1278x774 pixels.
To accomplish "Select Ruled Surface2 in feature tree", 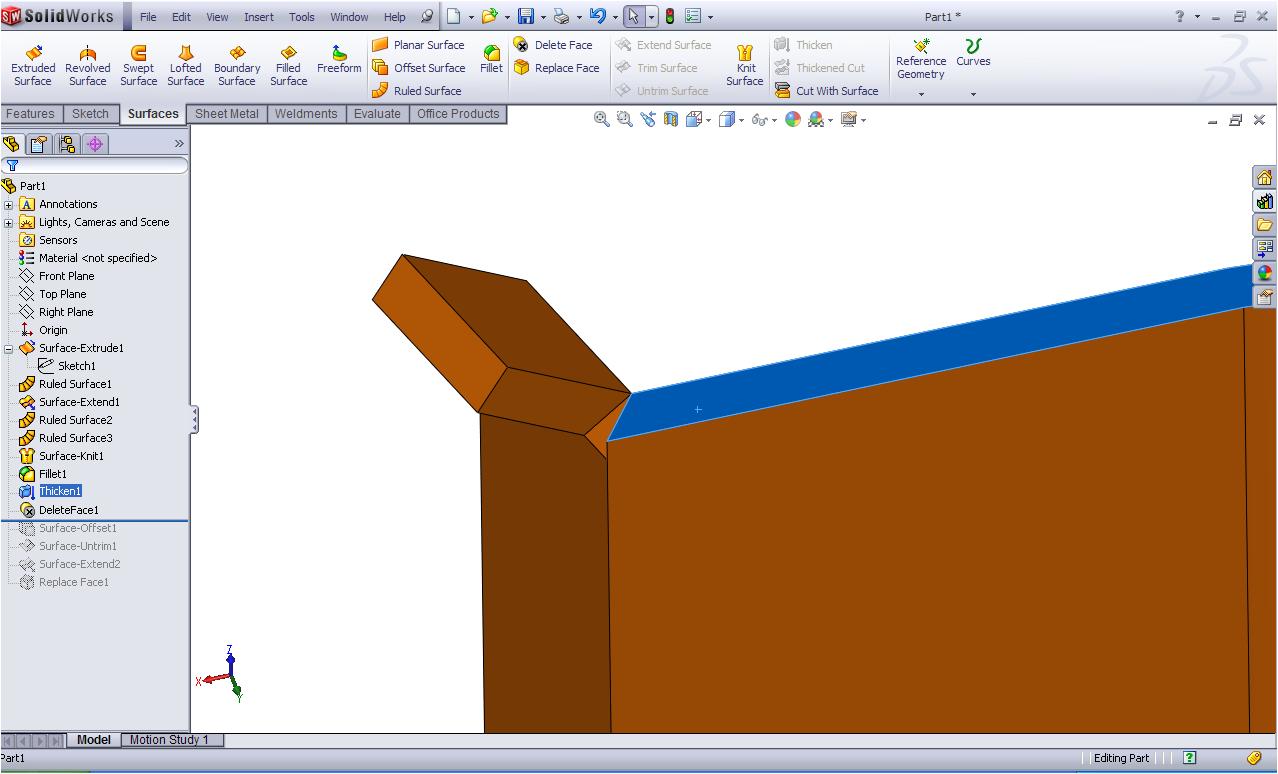I will tap(75, 420).
